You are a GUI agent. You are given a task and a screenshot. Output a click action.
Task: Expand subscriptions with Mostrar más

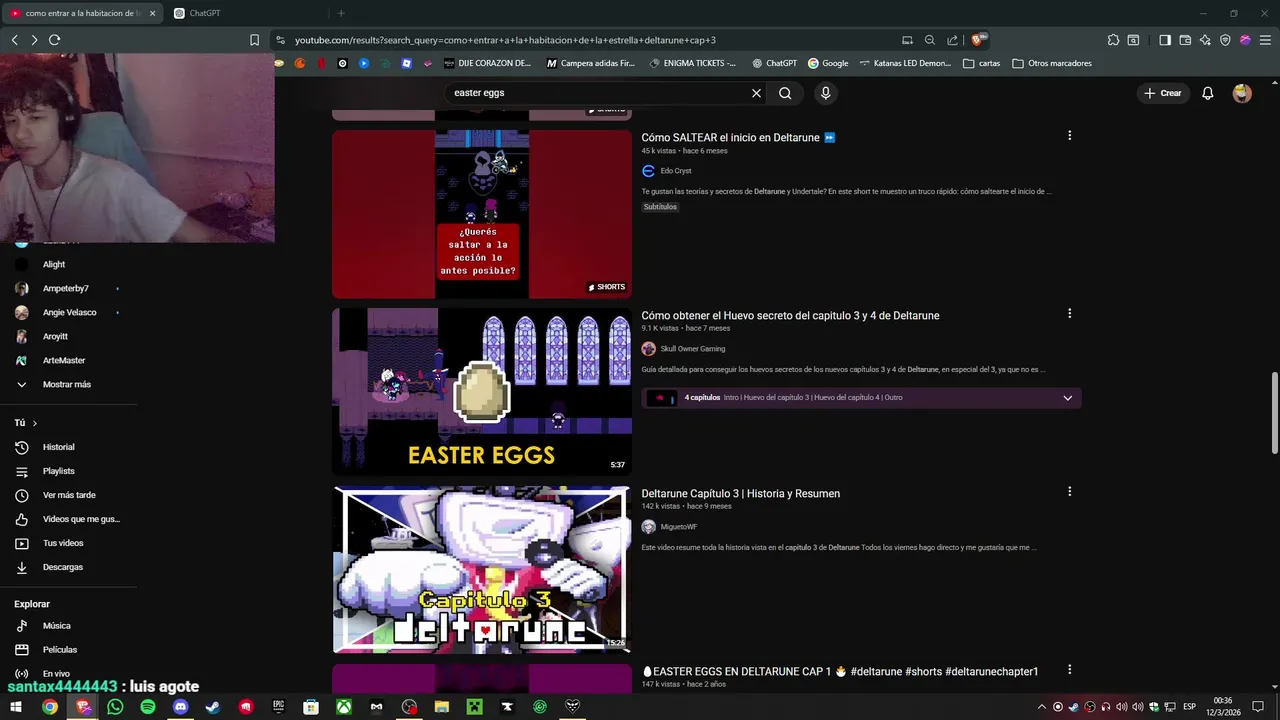pos(68,384)
